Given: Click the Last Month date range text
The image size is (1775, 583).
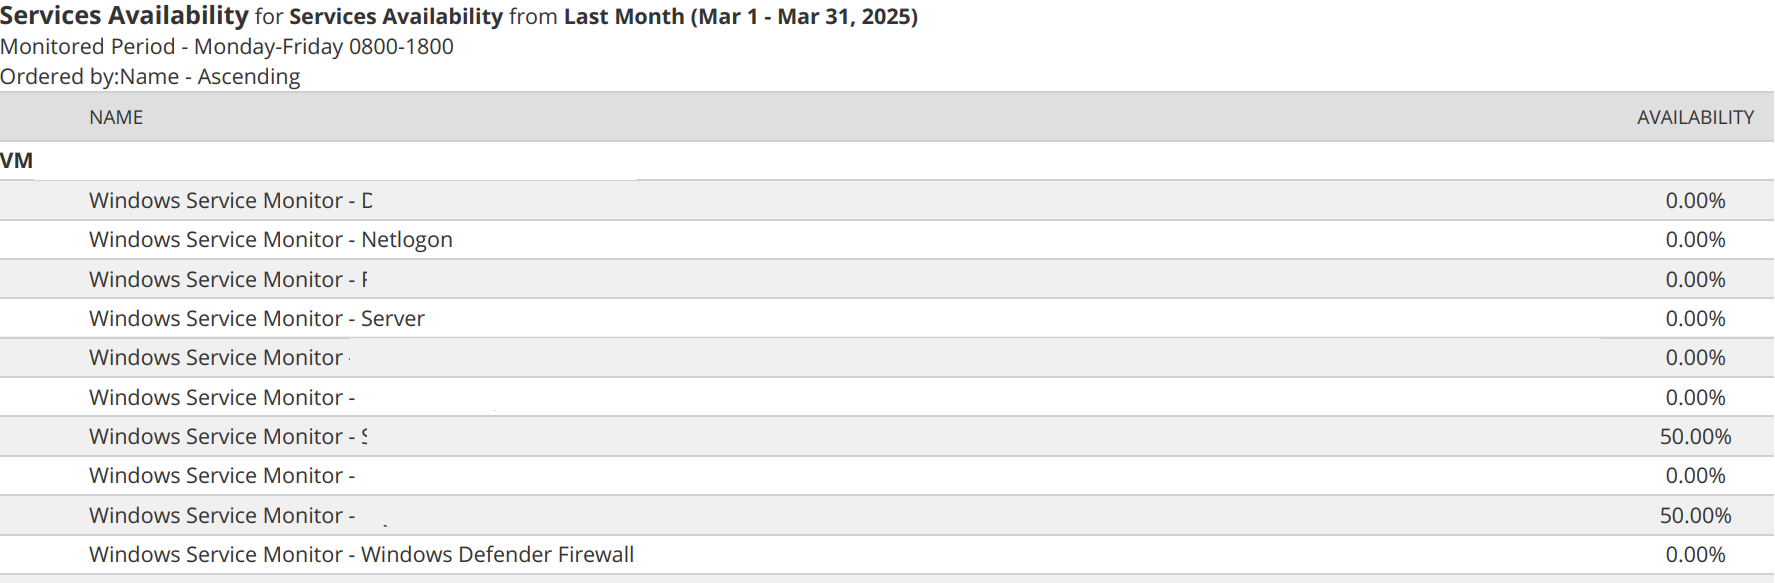Looking at the screenshot, I should 740,17.
